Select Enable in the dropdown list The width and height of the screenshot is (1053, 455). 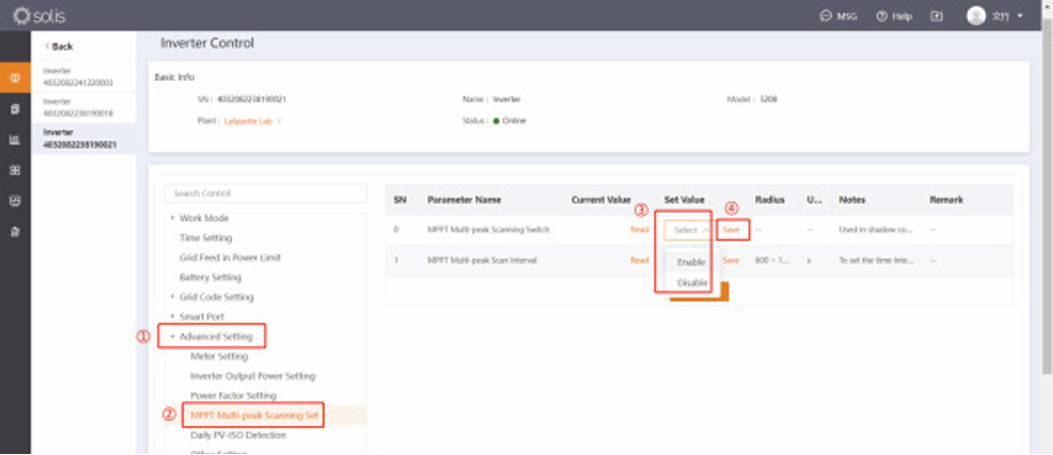tap(691, 261)
